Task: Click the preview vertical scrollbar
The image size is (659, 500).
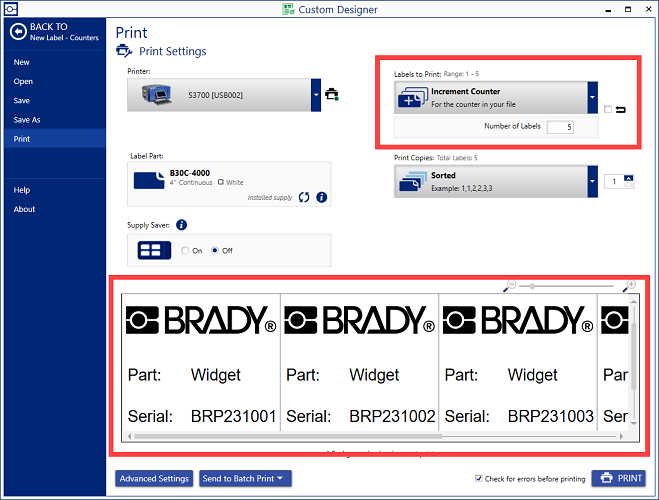Action: 634,355
